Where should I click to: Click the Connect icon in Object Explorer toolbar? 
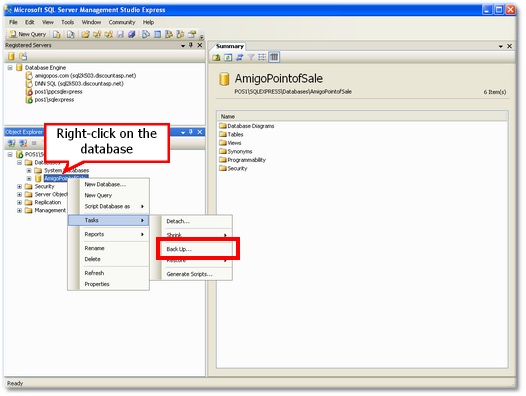pyautogui.click(x=11, y=143)
